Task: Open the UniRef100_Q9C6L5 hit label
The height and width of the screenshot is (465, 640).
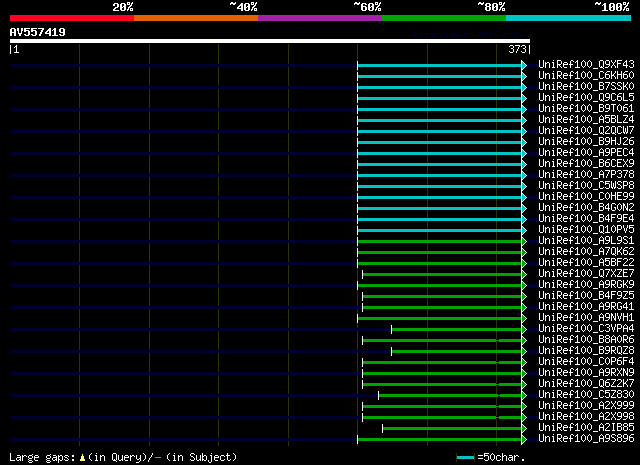Action: coord(586,98)
